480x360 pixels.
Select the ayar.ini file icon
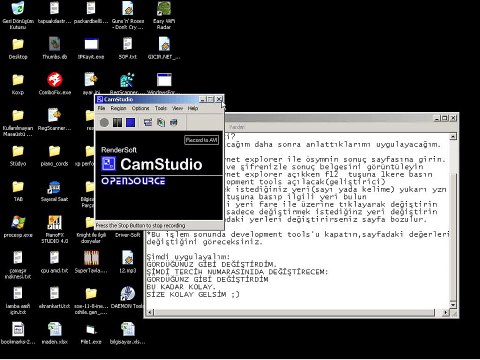coord(91,80)
